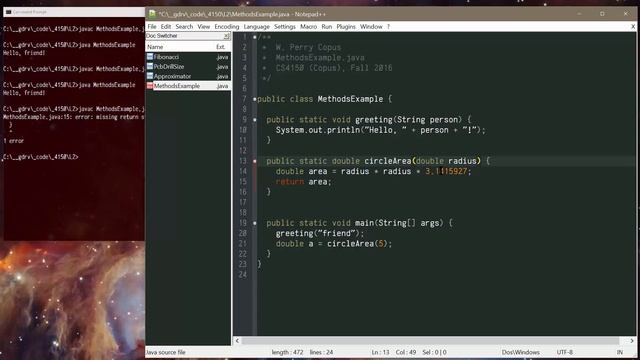The width and height of the screenshot is (640, 360).
Task: Open the Search menu
Action: [x=184, y=27]
